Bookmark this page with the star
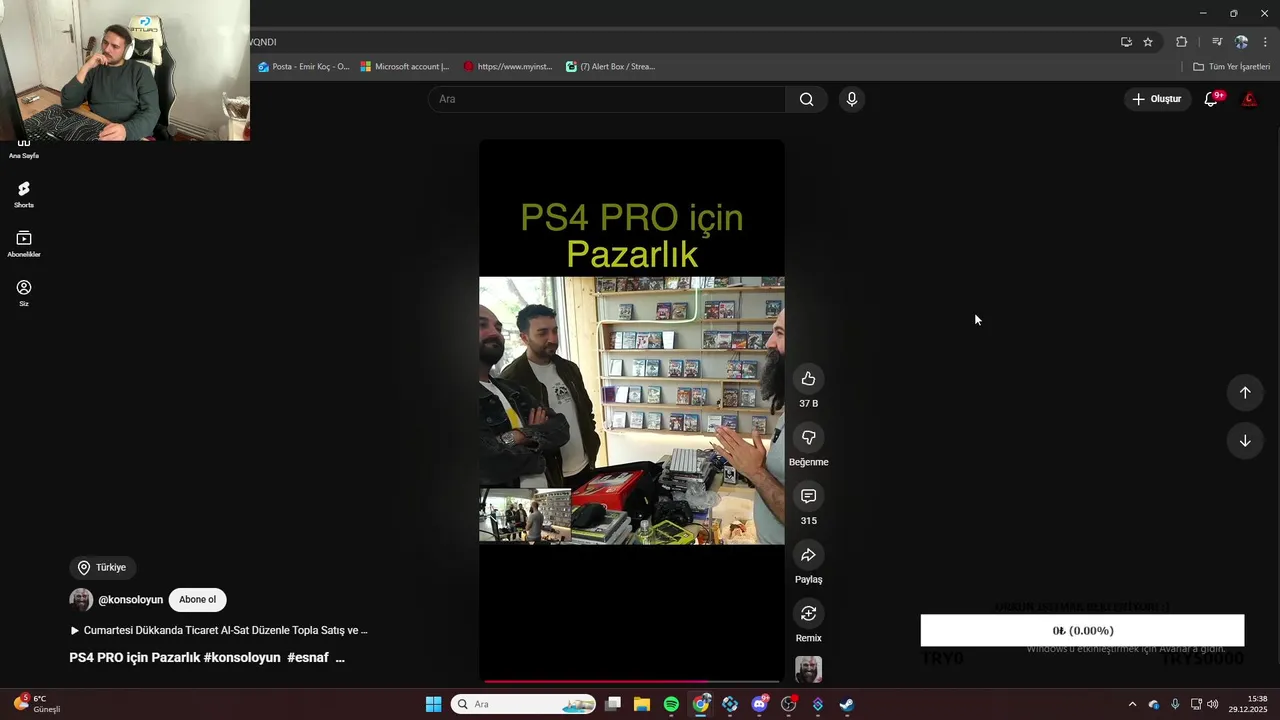1280x720 pixels. 1148,42
